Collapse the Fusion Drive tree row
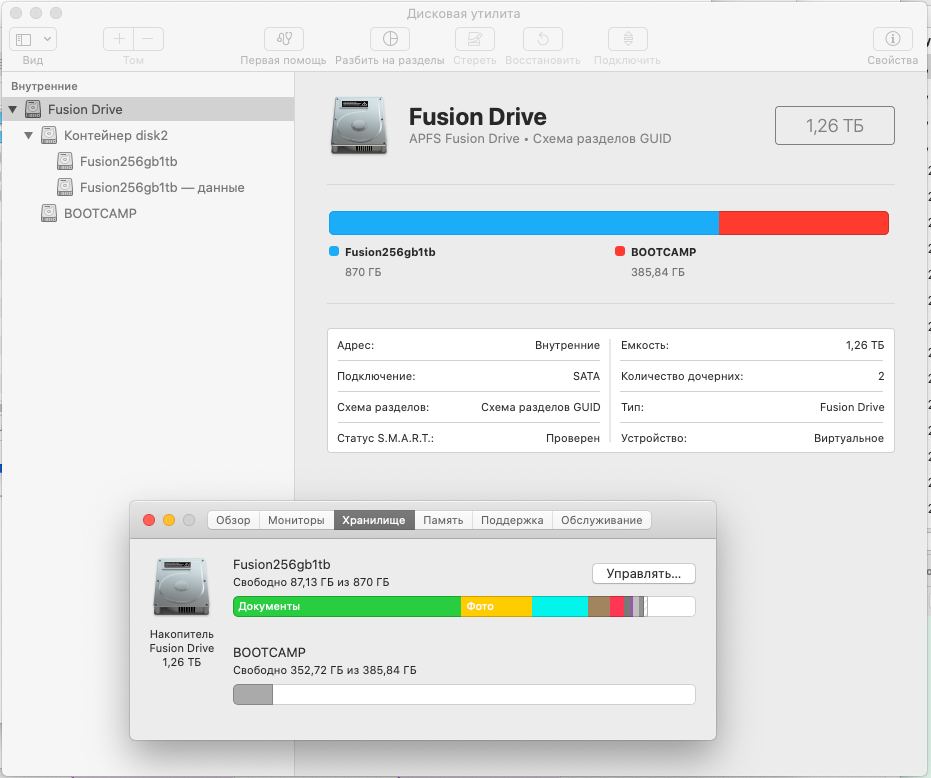Viewport: 931px width, 778px height. [12, 109]
